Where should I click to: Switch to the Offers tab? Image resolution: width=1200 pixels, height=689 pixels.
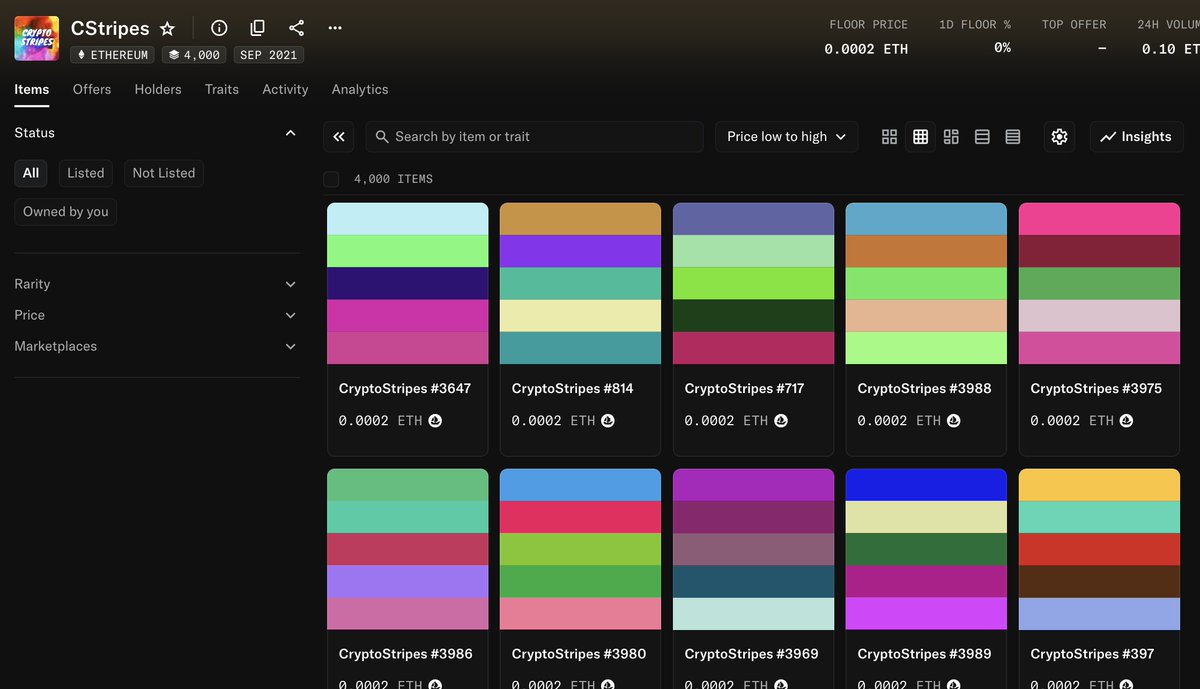[92, 89]
